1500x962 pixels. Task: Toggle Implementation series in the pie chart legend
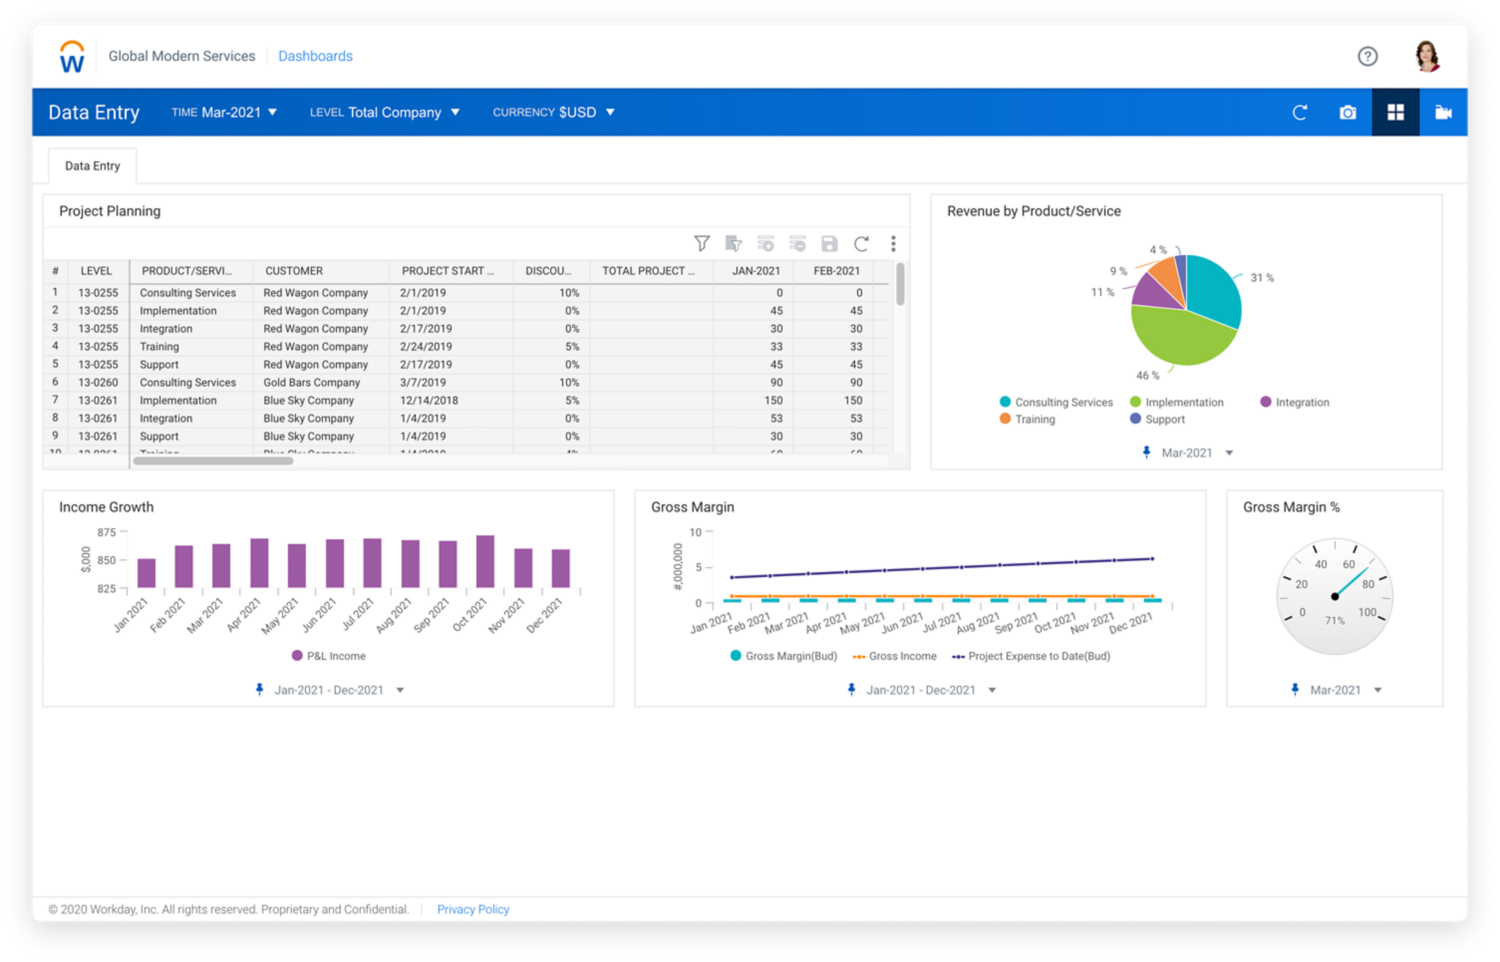(x=1176, y=402)
